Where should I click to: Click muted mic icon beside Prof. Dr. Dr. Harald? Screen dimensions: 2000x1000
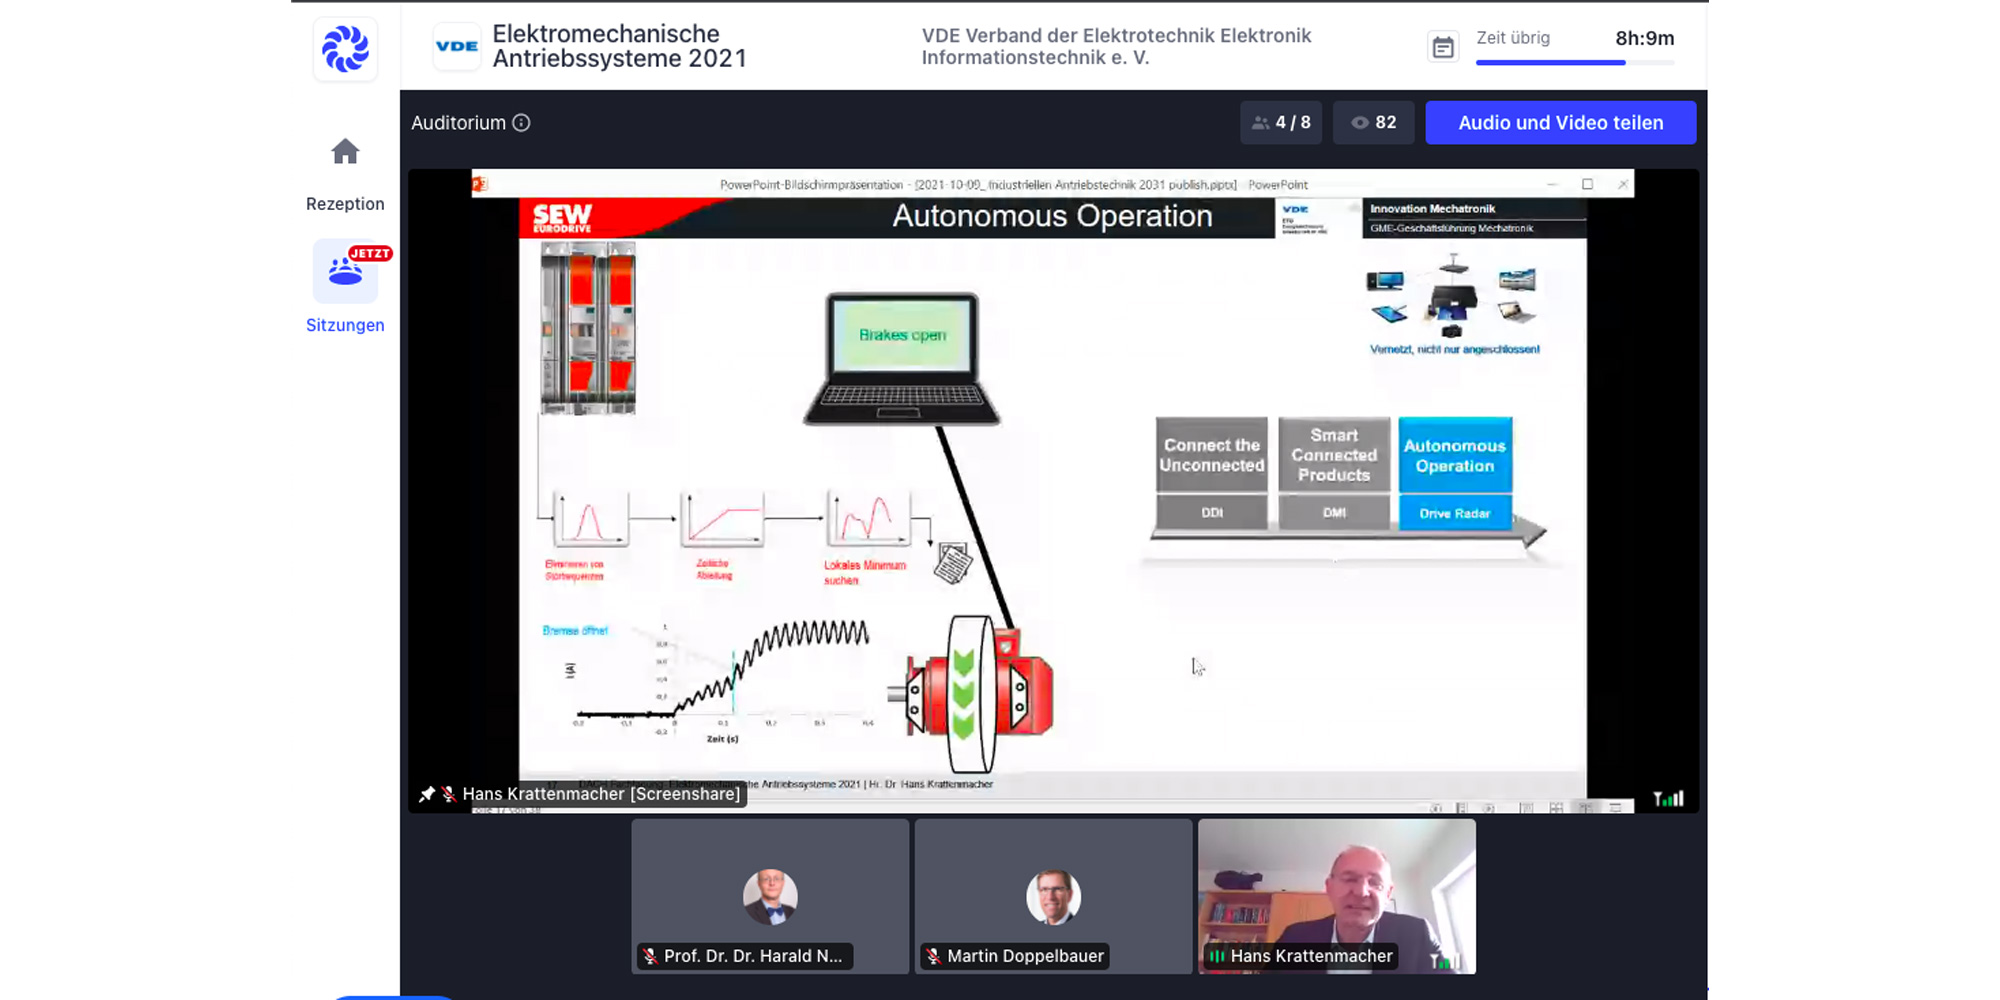[650, 956]
